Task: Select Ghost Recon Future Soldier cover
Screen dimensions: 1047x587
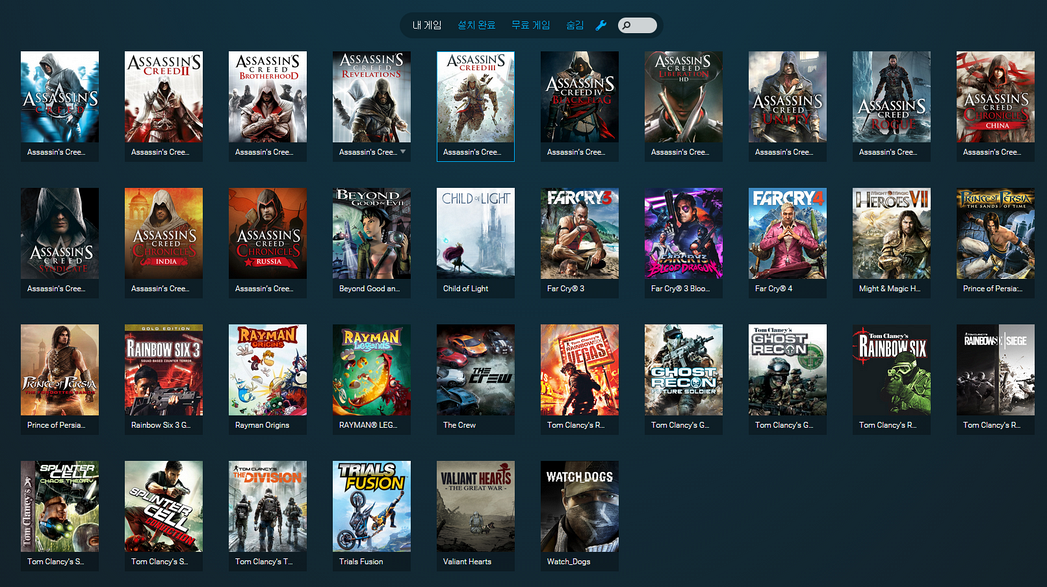Action: coord(683,370)
